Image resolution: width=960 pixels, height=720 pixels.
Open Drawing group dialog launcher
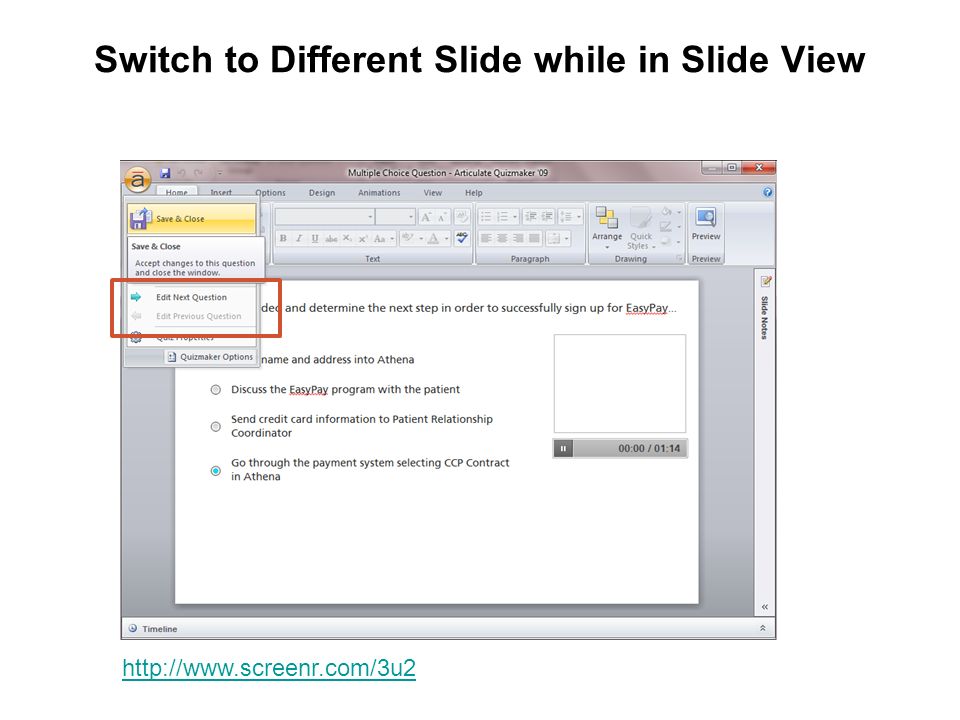[x=679, y=259]
